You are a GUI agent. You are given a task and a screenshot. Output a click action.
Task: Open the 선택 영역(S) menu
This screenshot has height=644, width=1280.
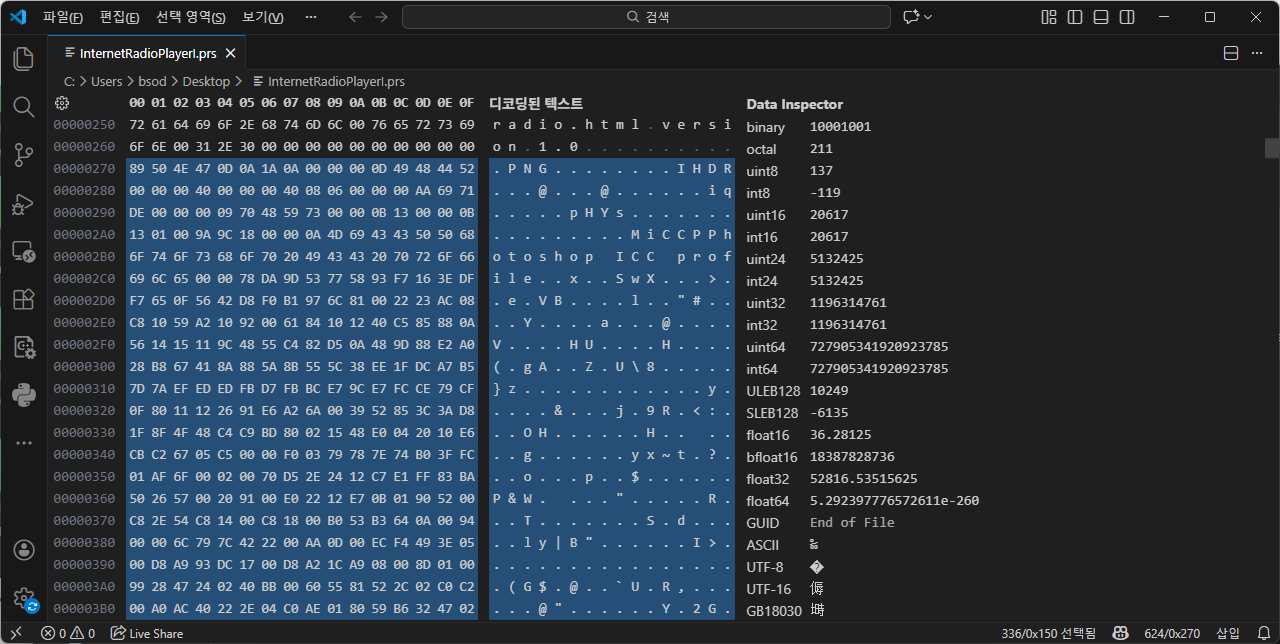point(191,17)
